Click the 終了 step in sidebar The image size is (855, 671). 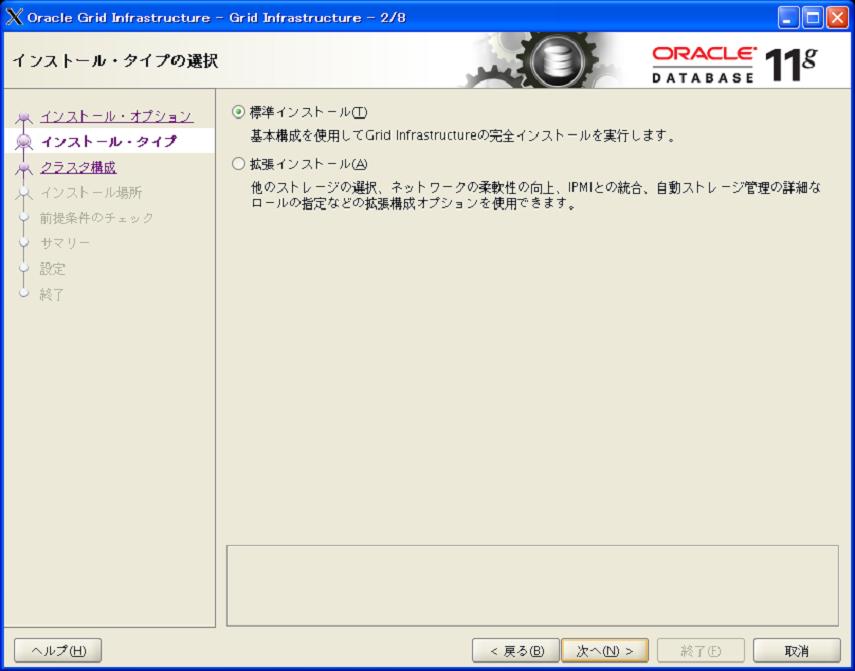[52, 294]
